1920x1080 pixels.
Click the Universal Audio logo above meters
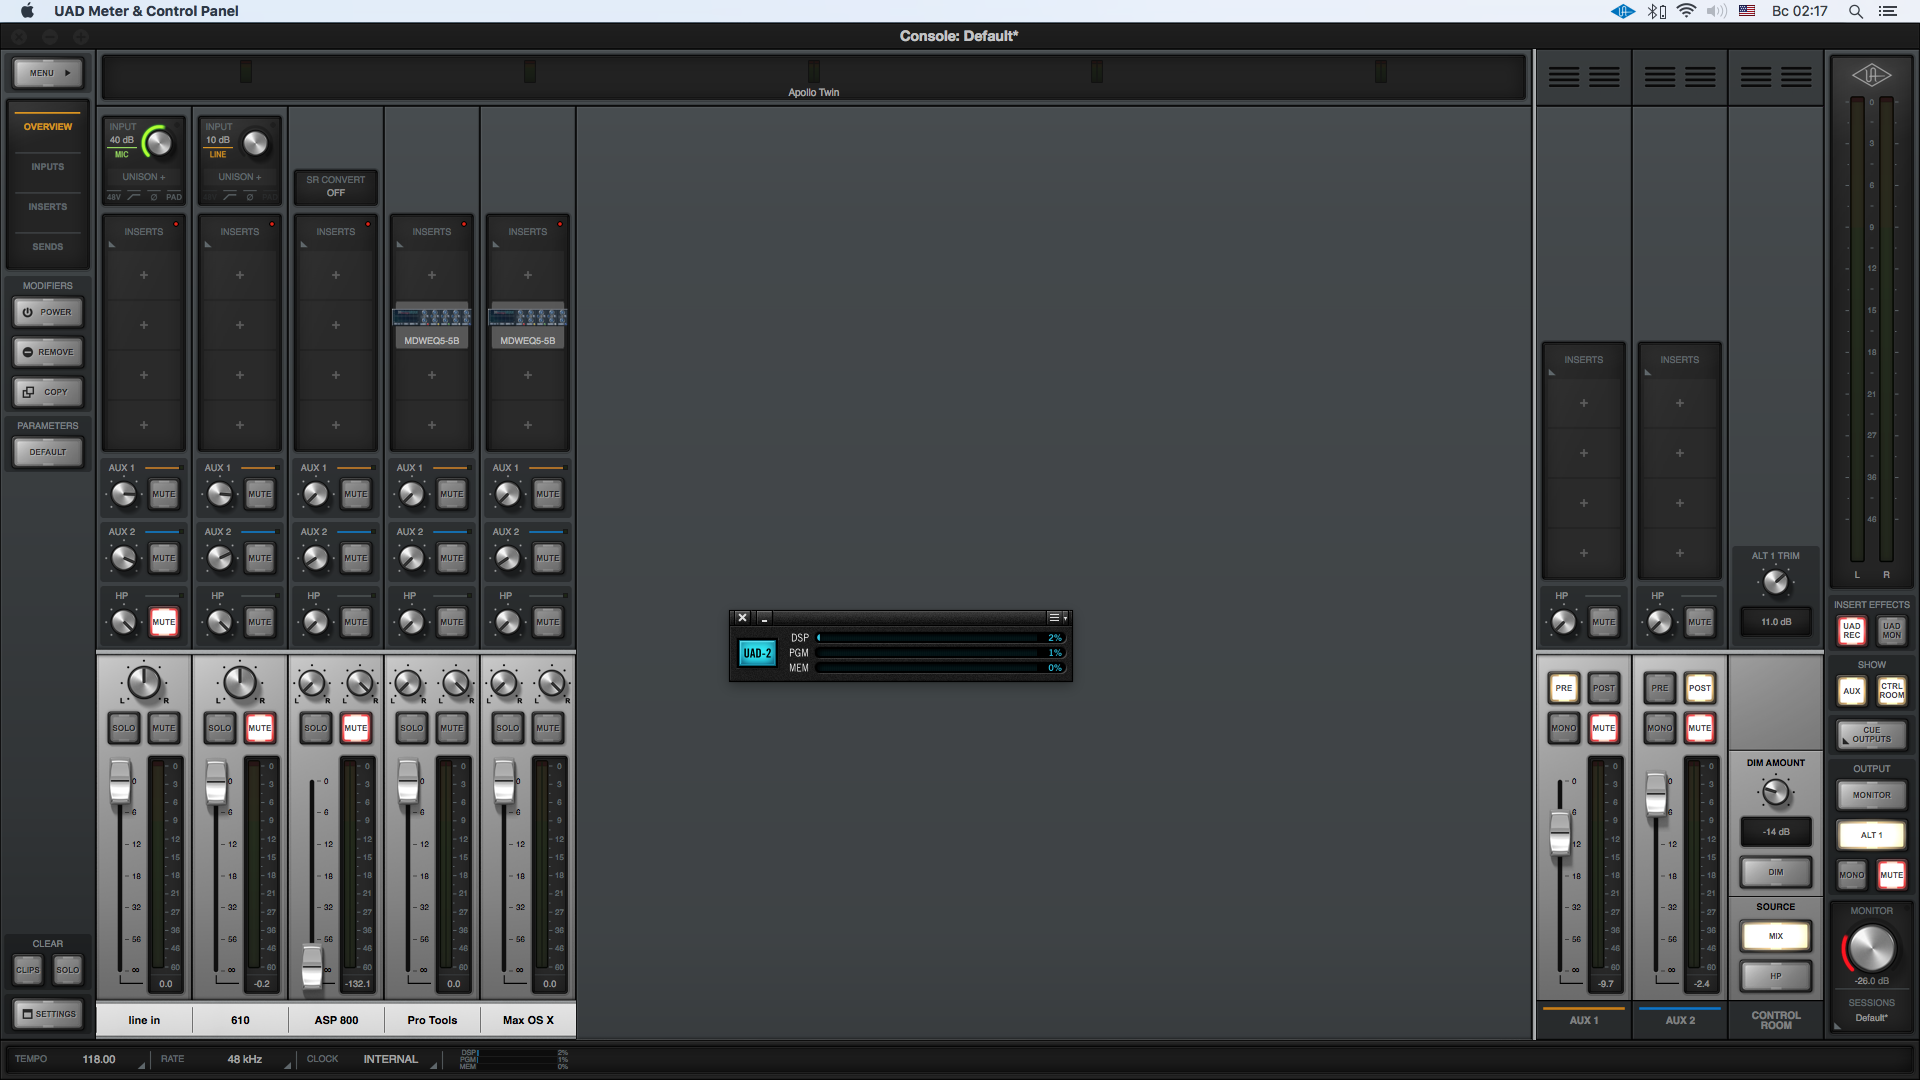coord(1871,75)
